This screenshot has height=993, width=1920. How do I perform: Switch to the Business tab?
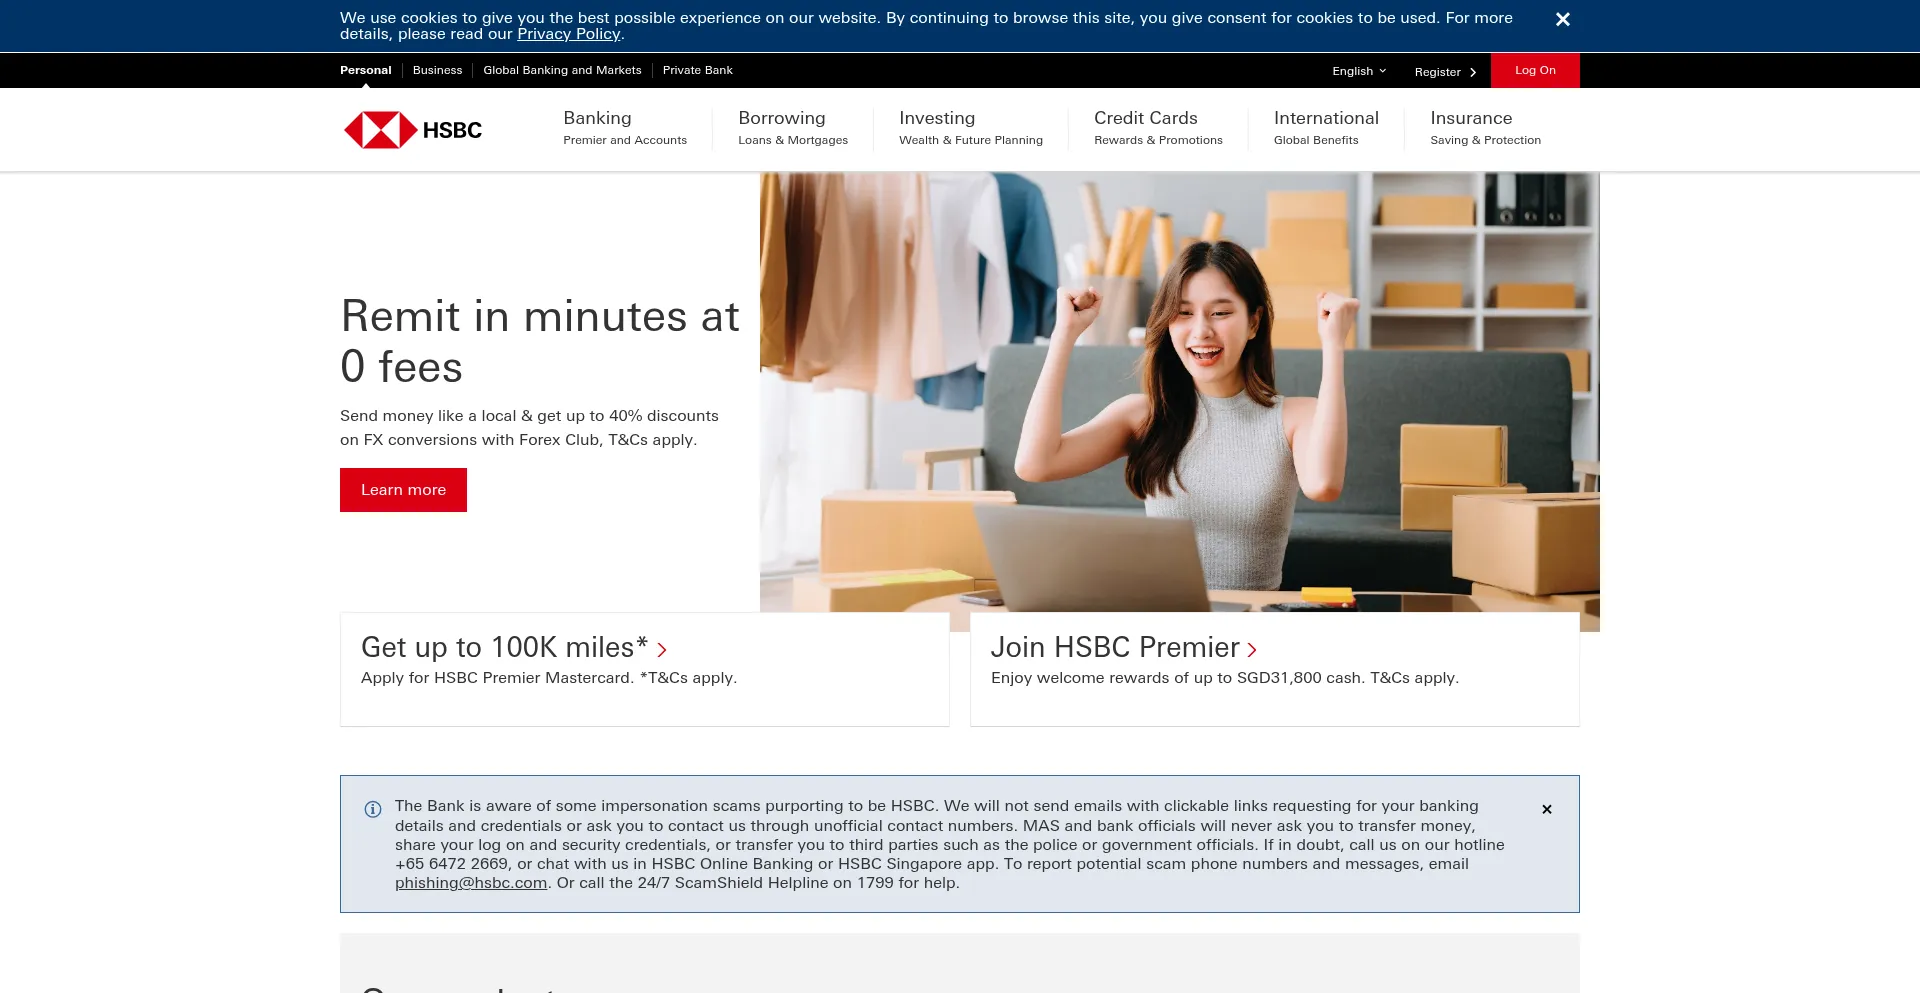coord(437,70)
